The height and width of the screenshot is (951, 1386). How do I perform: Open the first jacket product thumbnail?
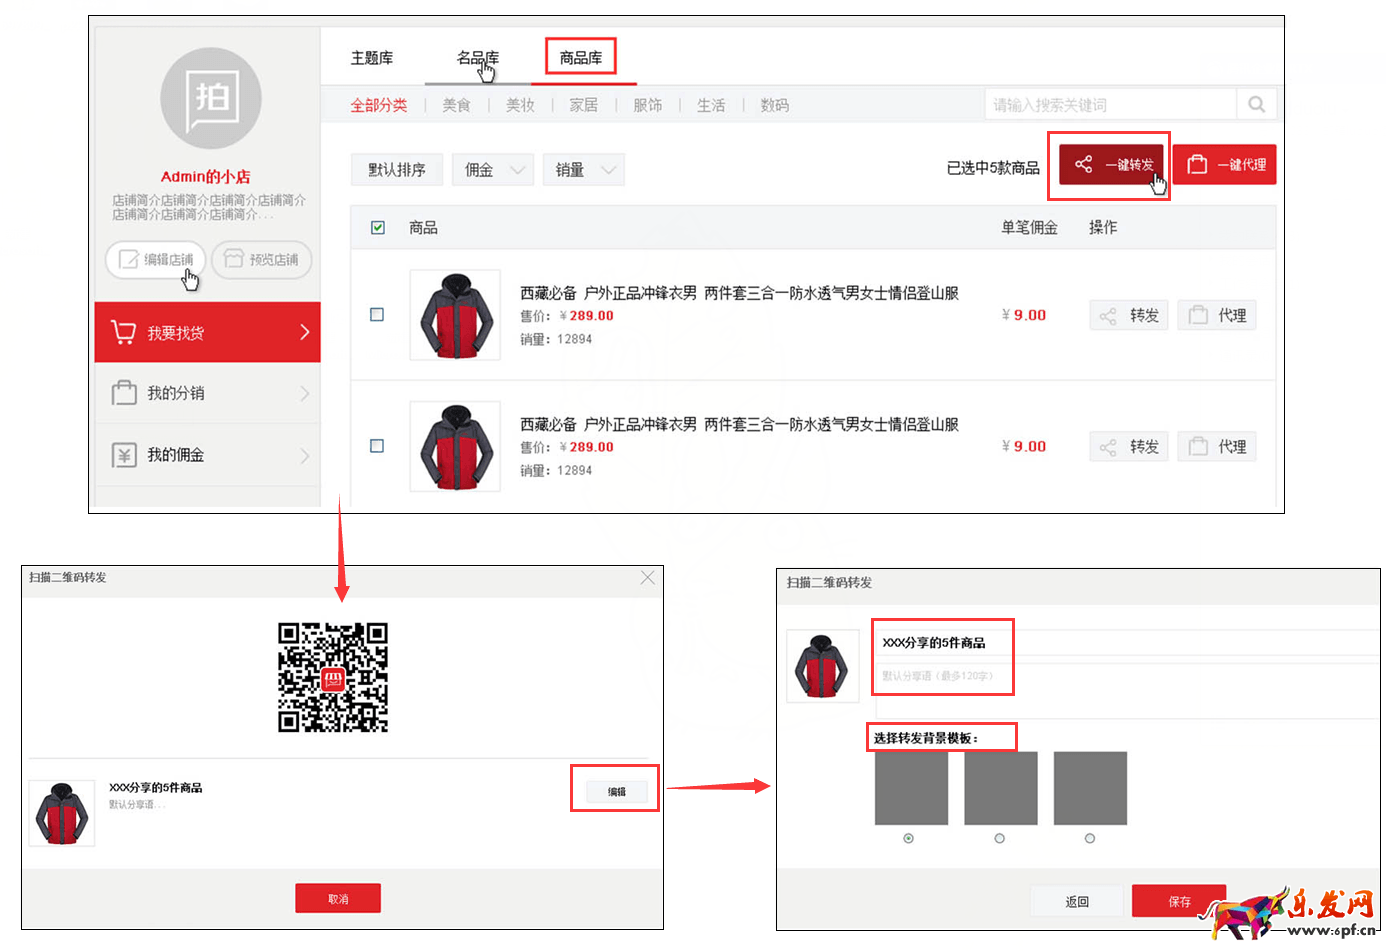[x=455, y=315]
